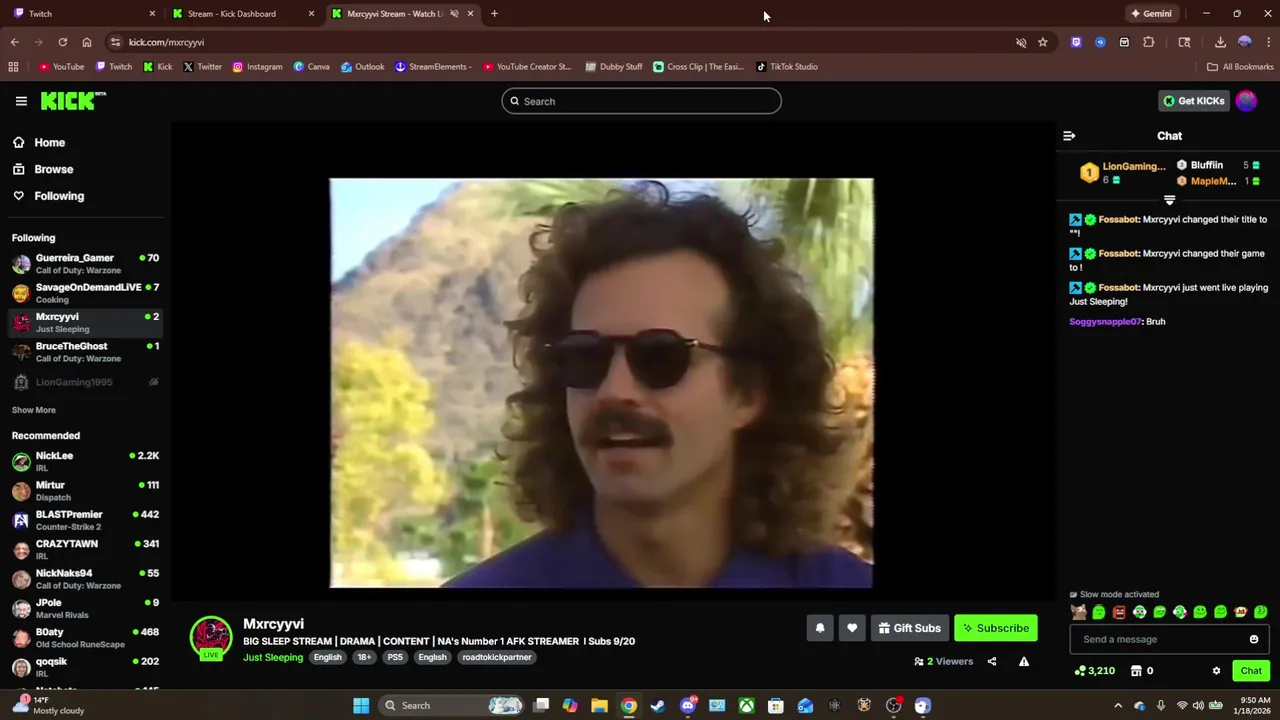This screenshot has height=720, width=1280.
Task: Collapse the chat panel
Action: tap(1069, 136)
